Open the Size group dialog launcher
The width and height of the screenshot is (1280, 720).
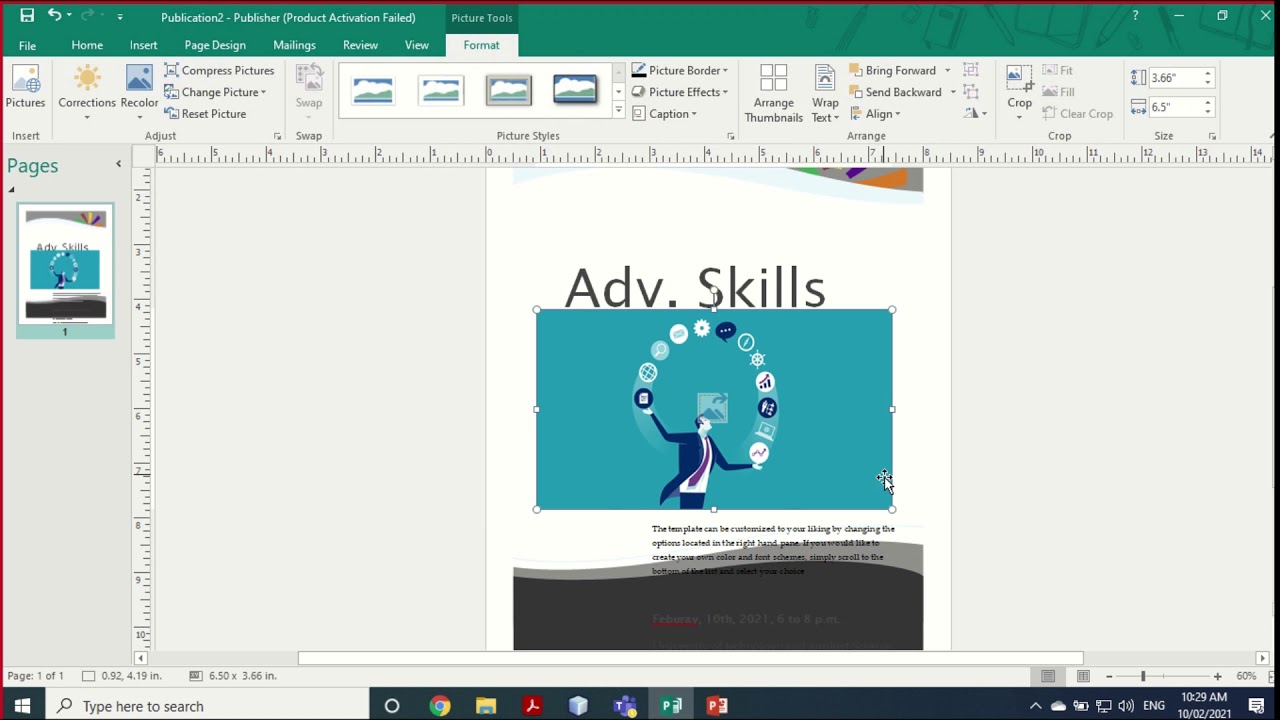click(x=1212, y=136)
